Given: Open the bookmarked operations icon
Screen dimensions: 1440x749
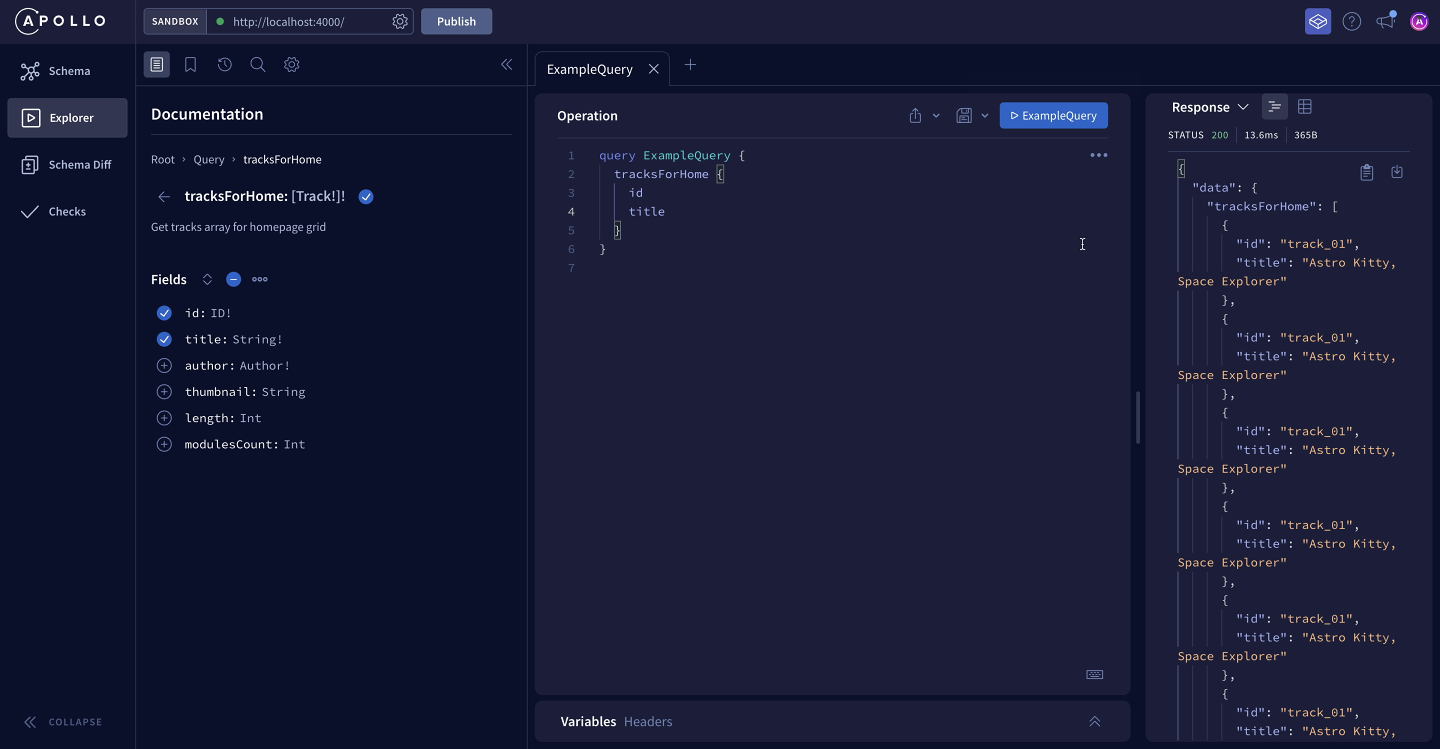Looking at the screenshot, I should pyautogui.click(x=190, y=64).
